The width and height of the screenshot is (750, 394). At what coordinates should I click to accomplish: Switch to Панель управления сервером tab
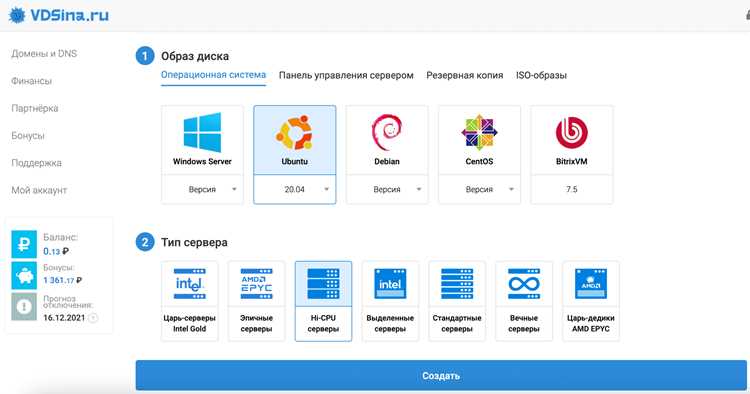[x=346, y=76]
